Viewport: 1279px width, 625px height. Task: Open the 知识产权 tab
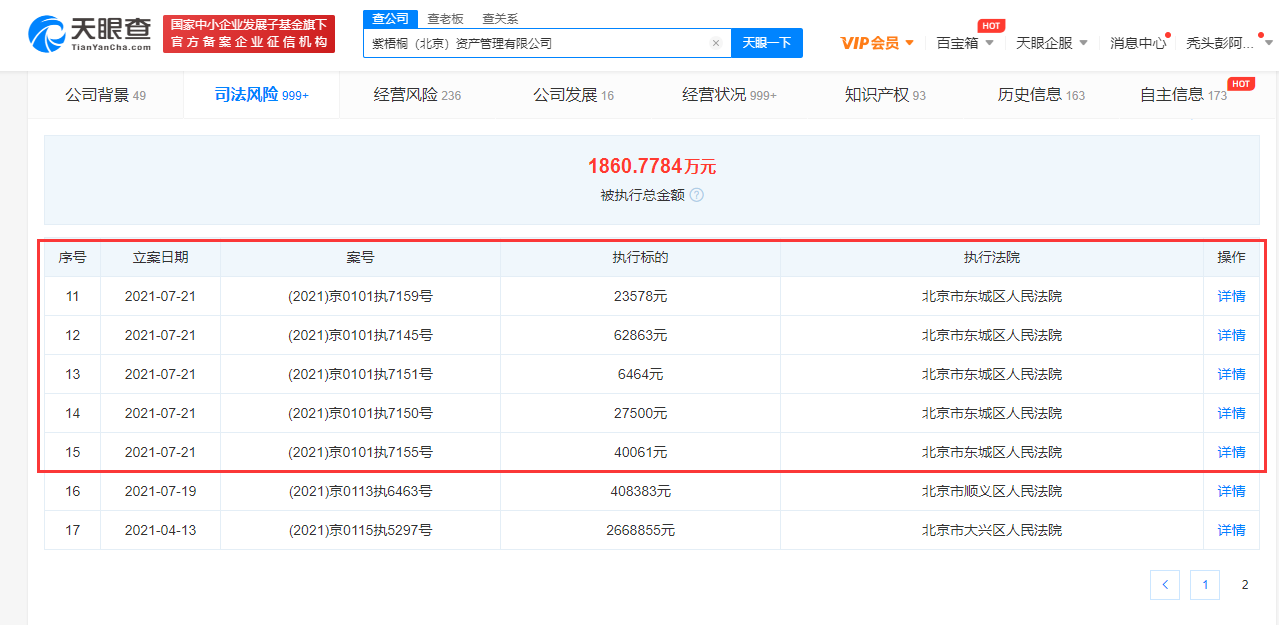[885, 95]
